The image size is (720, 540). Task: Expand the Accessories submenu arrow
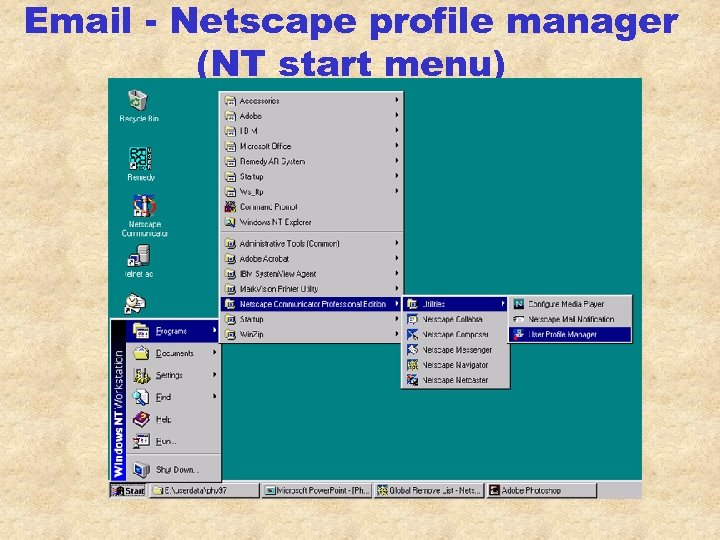point(396,100)
